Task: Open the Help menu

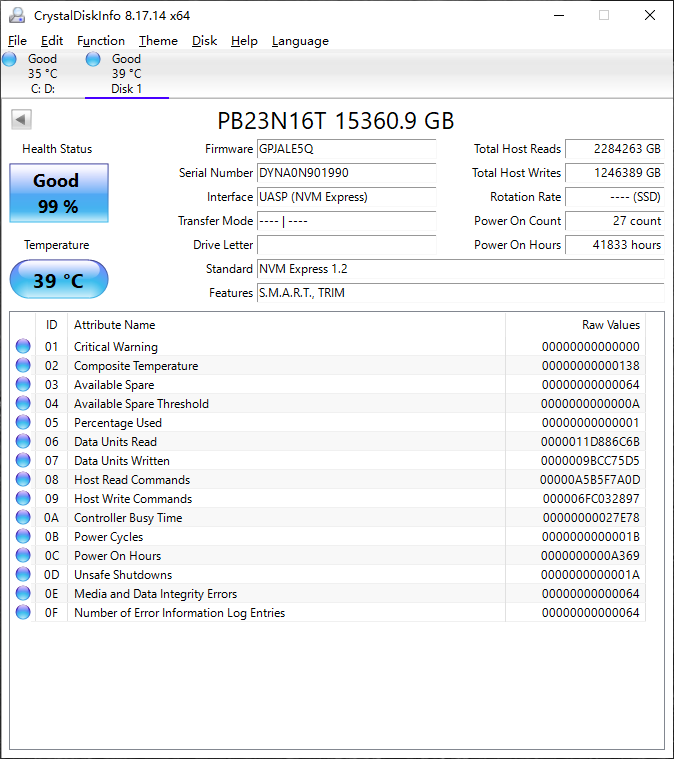Action: point(244,41)
